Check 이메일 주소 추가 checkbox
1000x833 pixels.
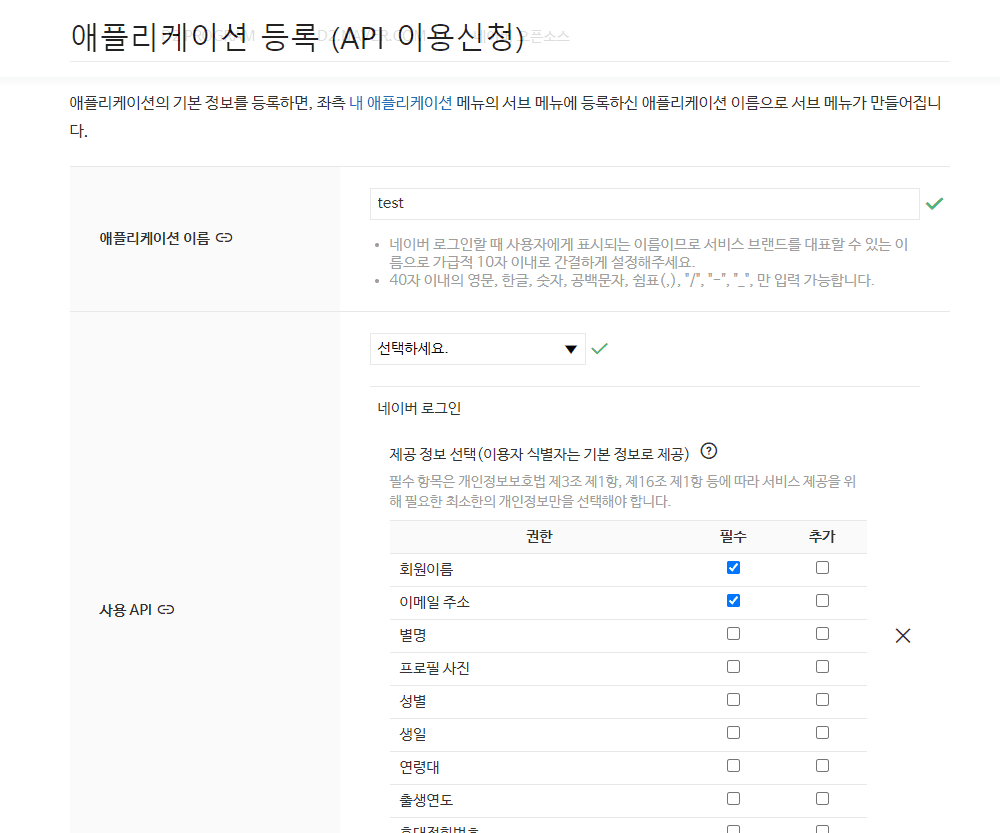822,601
